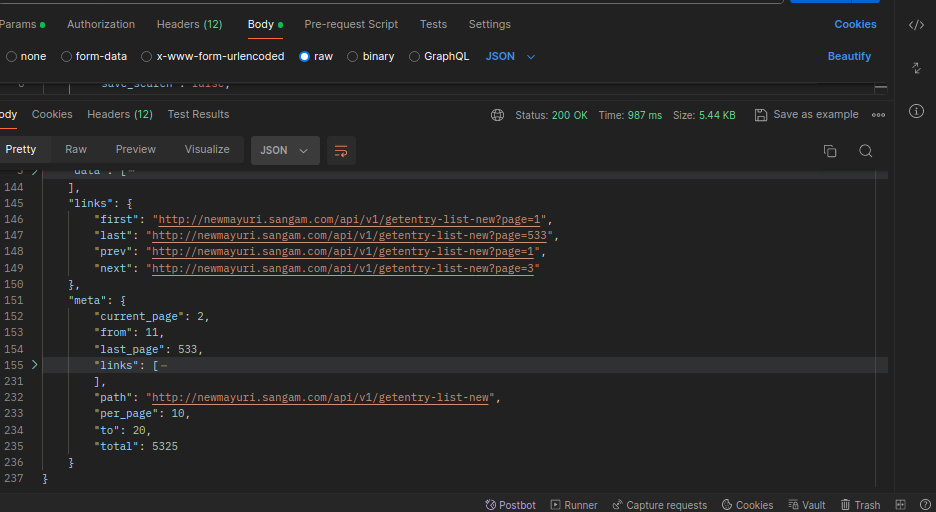Open the "next" page=3 URL link
936x512 pixels.
click(x=343, y=269)
